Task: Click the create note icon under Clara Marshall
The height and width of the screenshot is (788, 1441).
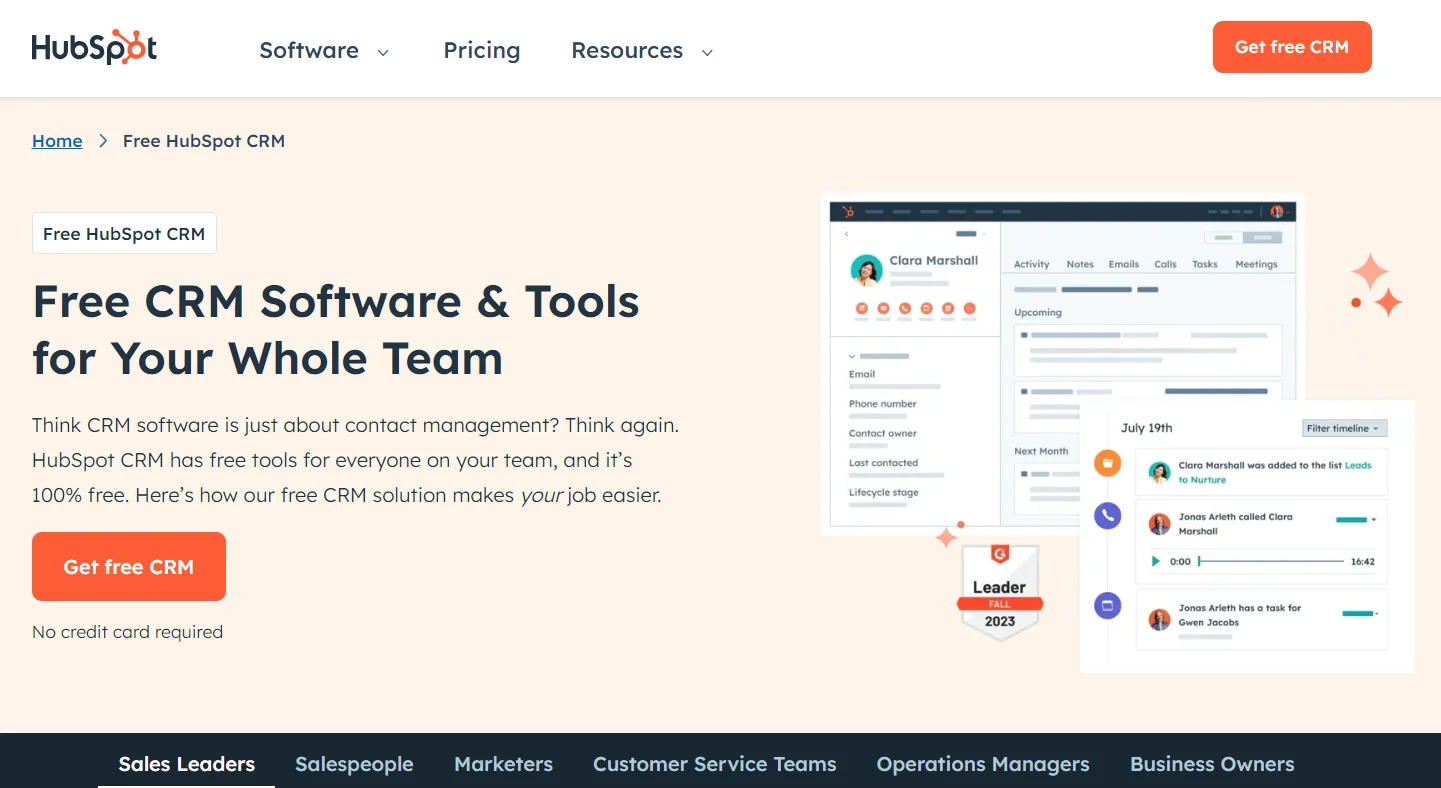Action: [861, 309]
